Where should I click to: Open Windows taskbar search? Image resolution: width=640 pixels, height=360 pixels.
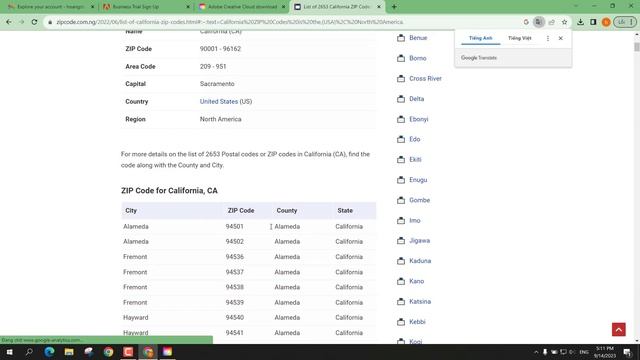pyautogui.click(x=29, y=352)
